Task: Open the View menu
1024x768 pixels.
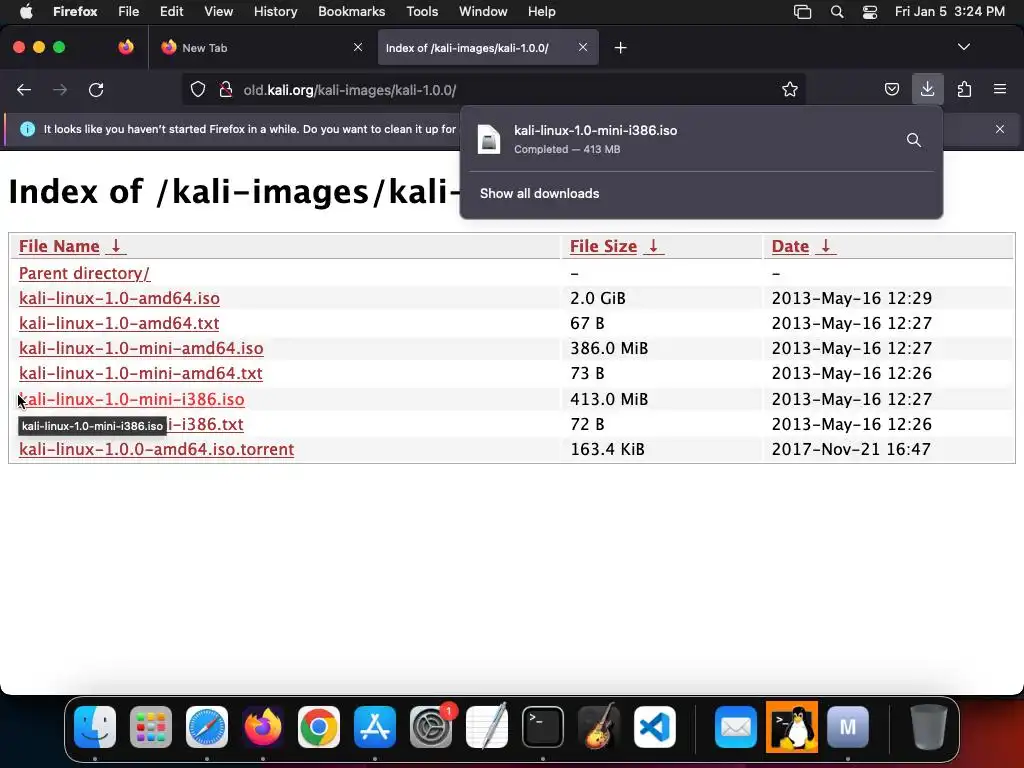Action: pyautogui.click(x=218, y=11)
